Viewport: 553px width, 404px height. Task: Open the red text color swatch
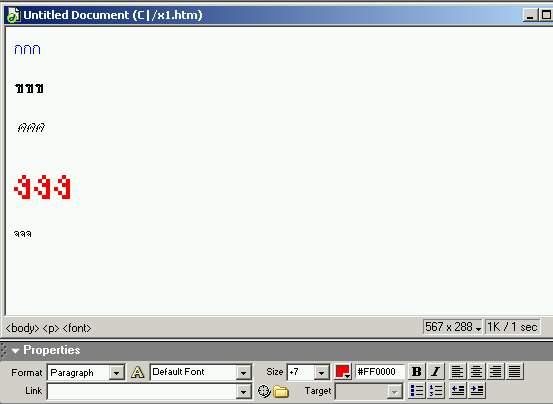coord(342,372)
